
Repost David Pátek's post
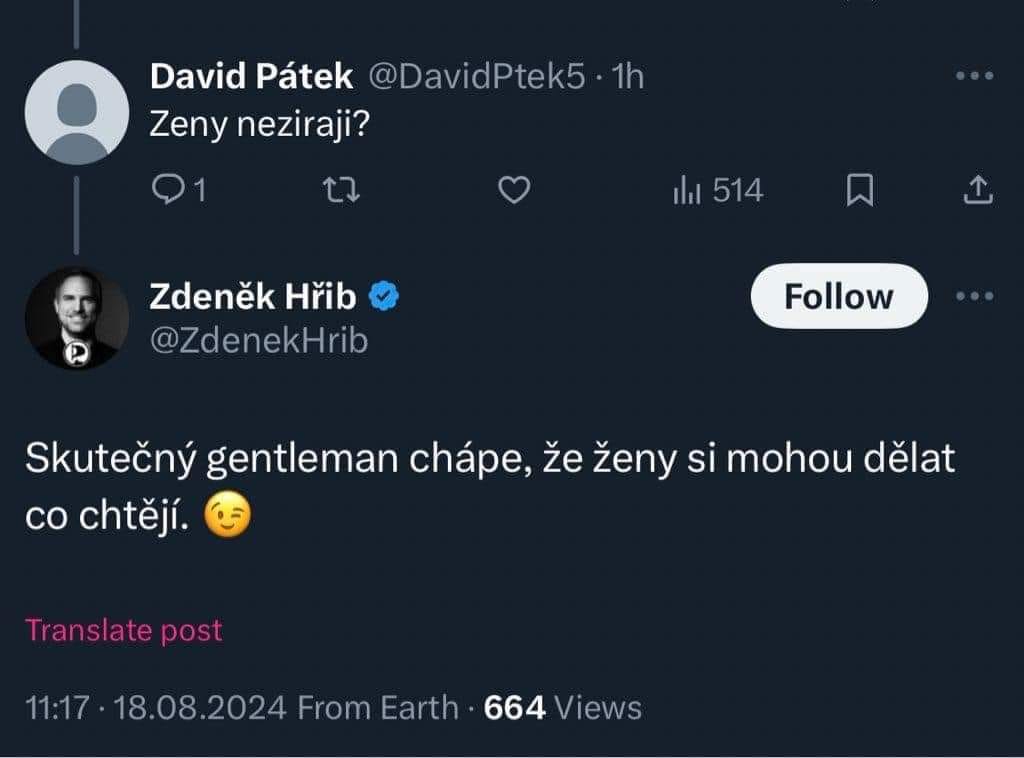click(x=346, y=189)
